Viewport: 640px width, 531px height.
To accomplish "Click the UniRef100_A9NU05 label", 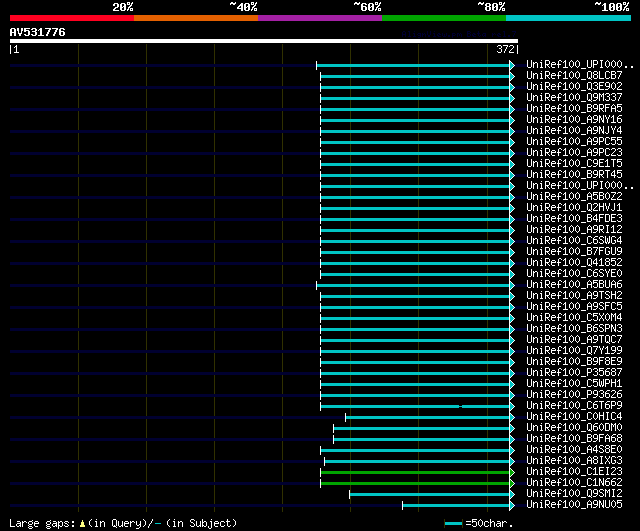I will click(x=574, y=505).
